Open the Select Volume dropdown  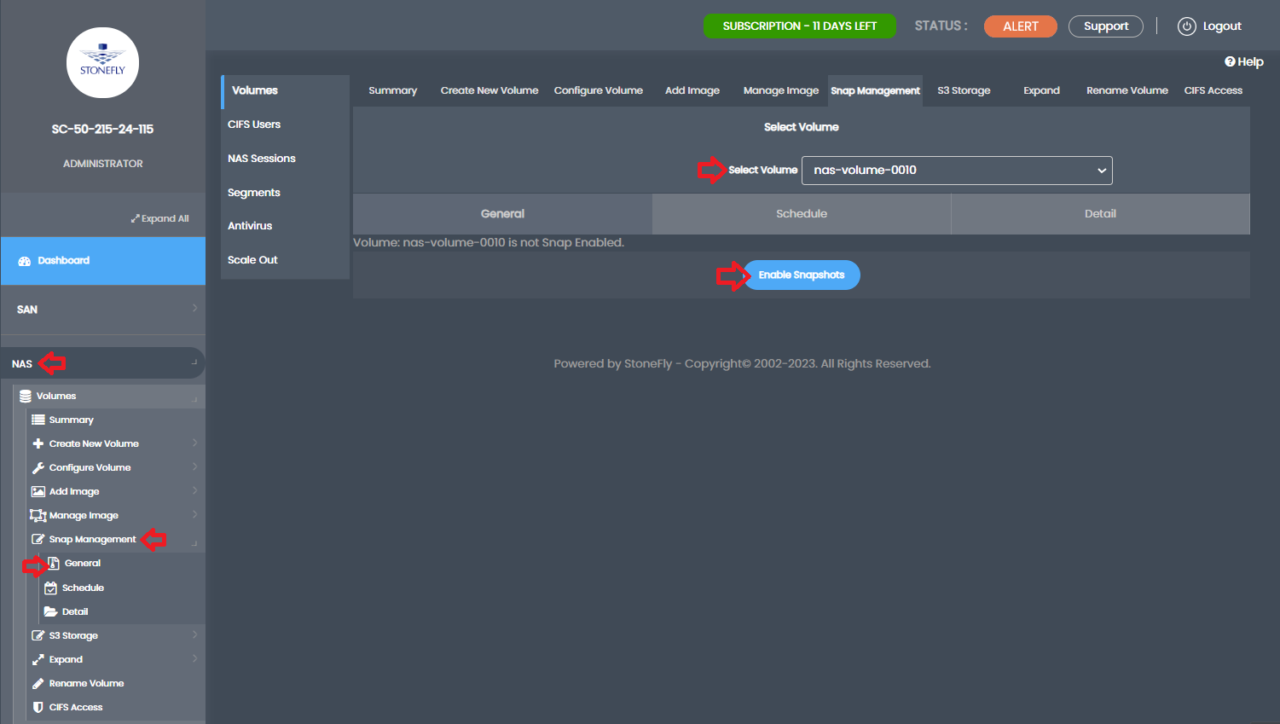(956, 170)
